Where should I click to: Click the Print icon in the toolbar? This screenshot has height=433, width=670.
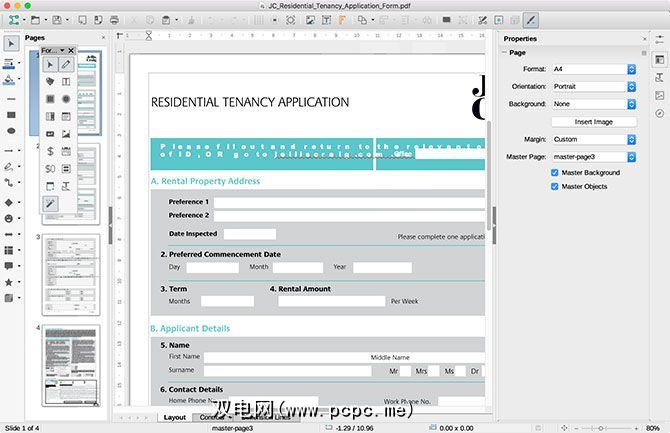coord(114,20)
